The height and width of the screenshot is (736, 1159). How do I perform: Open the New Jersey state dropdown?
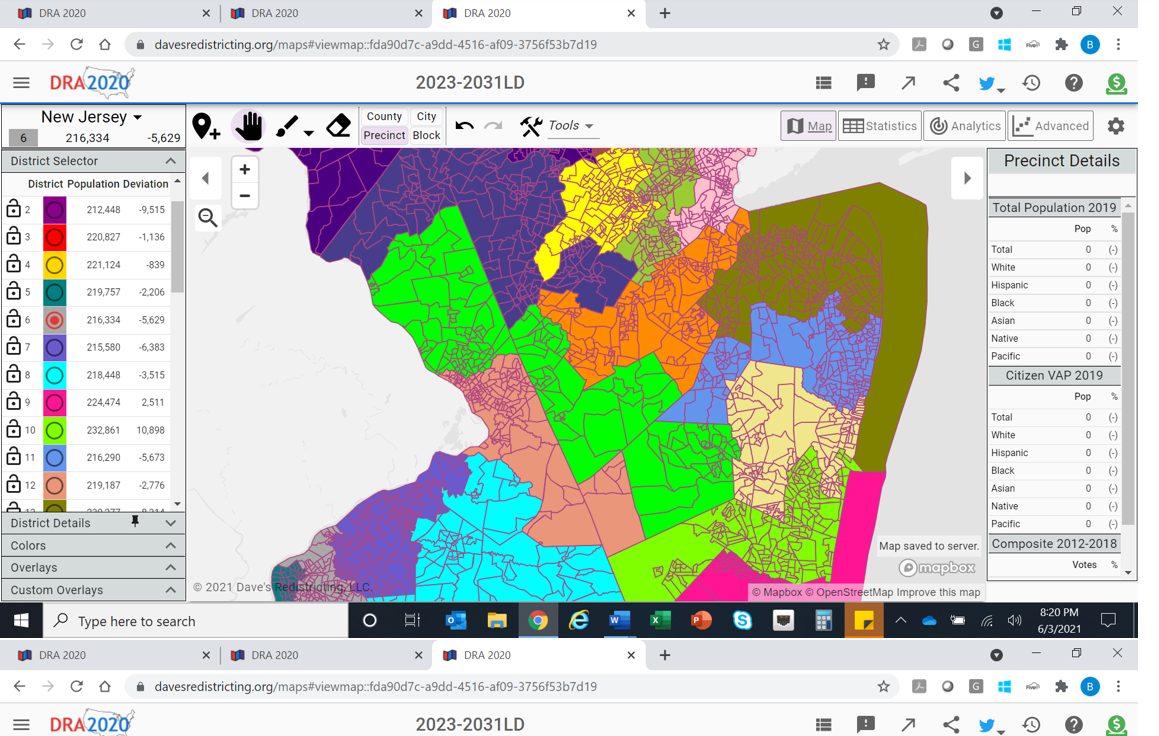coord(92,117)
